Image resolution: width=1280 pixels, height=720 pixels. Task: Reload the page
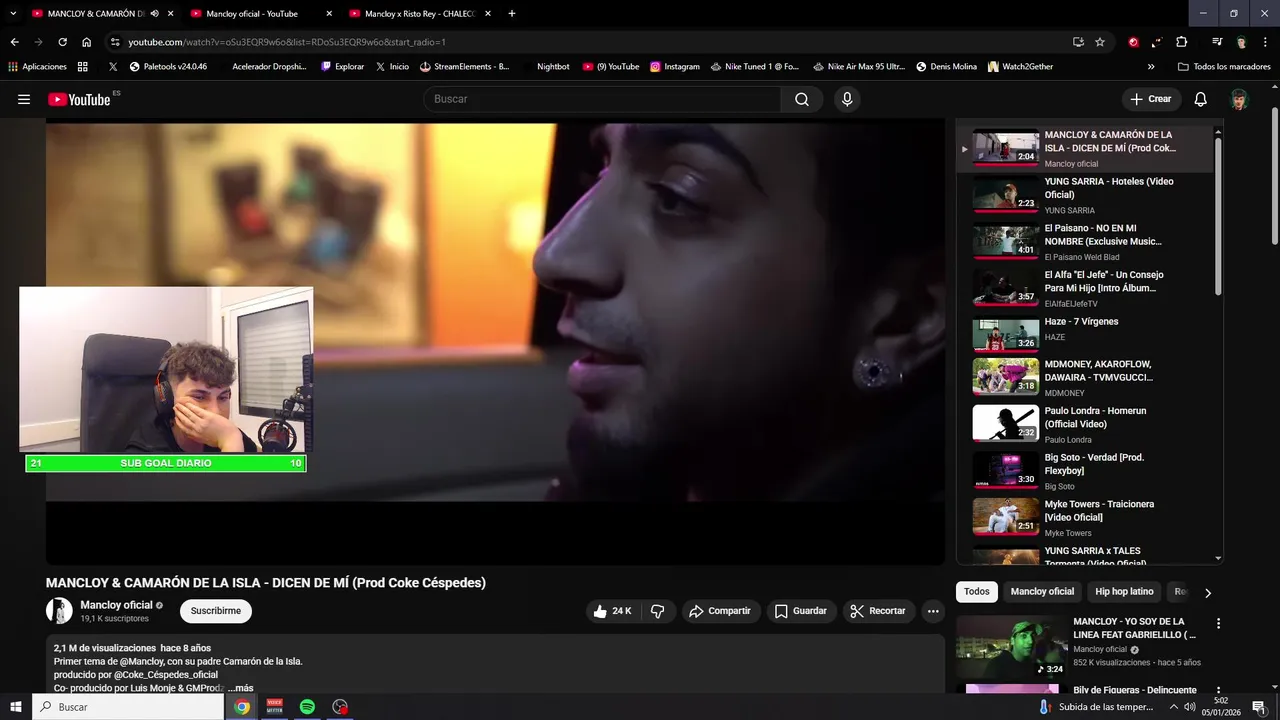[x=62, y=42]
